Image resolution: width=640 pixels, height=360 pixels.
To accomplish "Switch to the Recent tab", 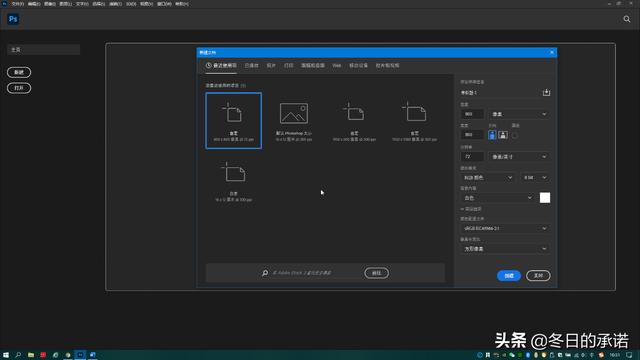I will pyautogui.click(x=221, y=65).
